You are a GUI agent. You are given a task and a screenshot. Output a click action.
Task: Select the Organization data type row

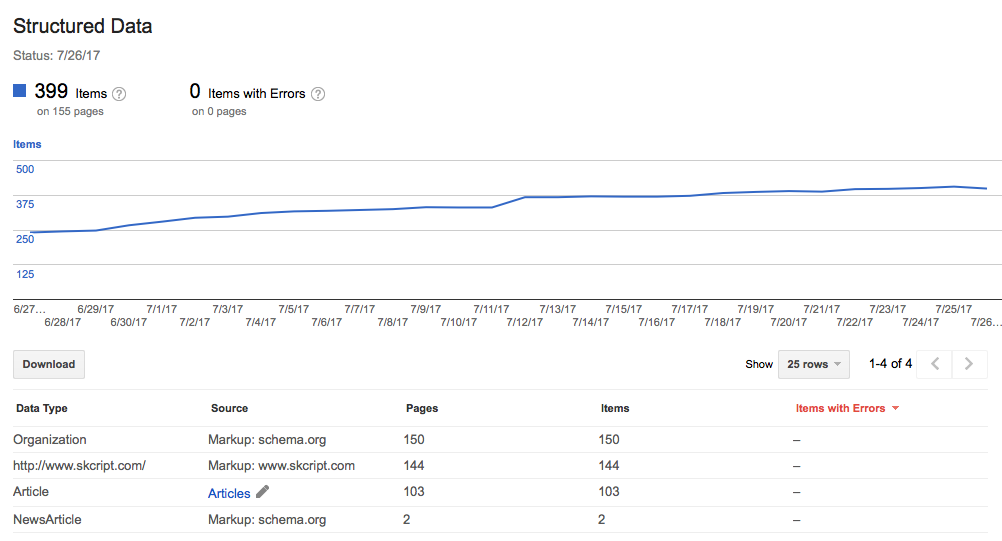50,440
